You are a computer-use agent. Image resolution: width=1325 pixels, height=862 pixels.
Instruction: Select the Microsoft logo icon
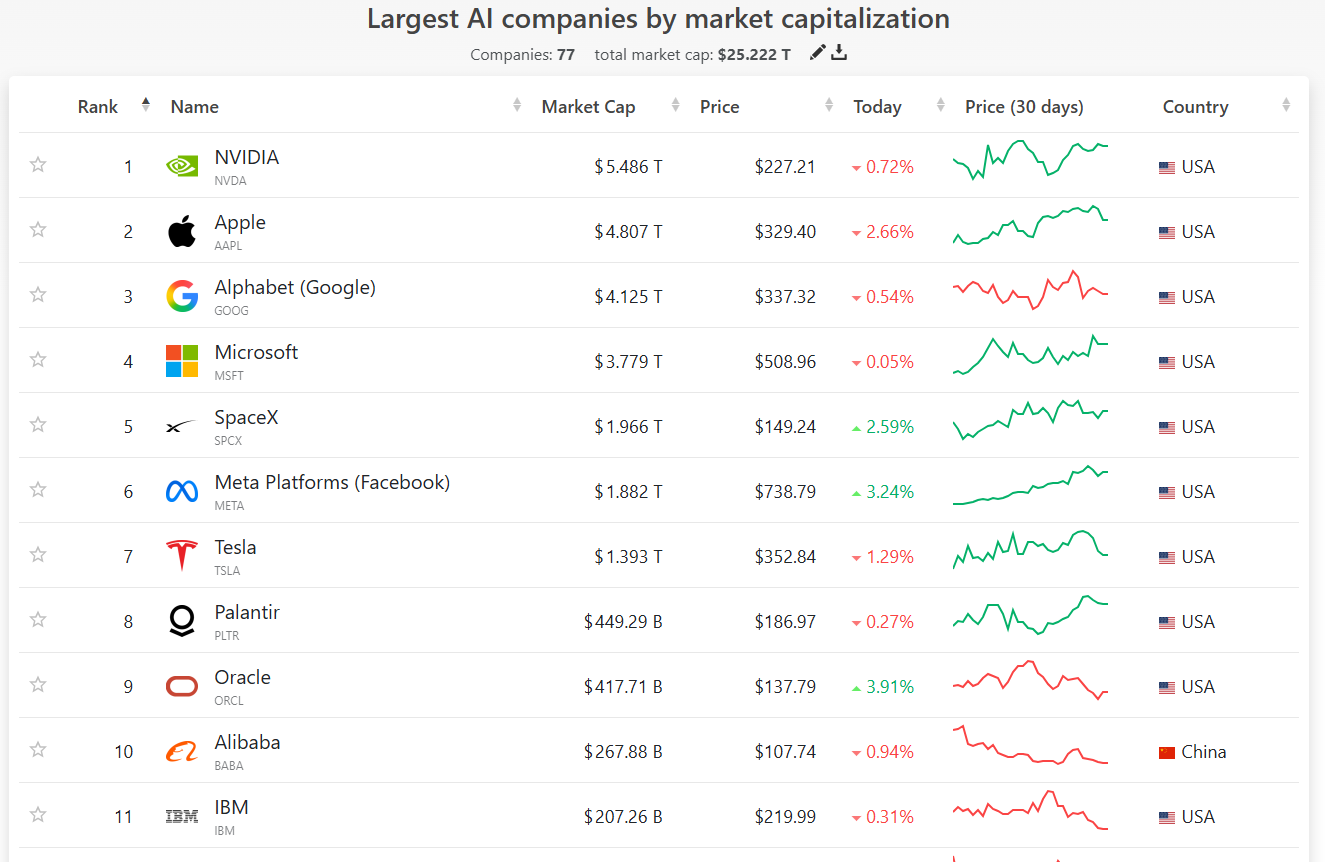tap(182, 361)
